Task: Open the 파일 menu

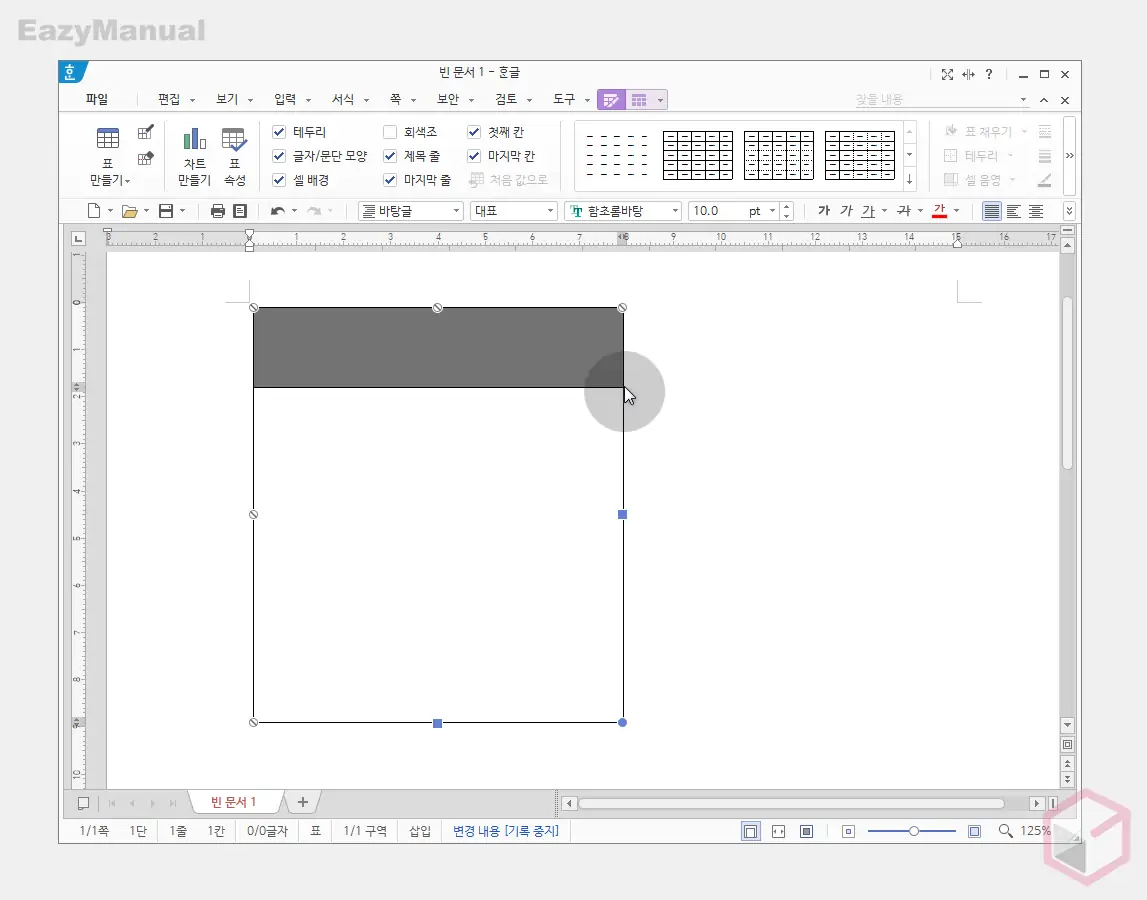Action: [x=97, y=99]
